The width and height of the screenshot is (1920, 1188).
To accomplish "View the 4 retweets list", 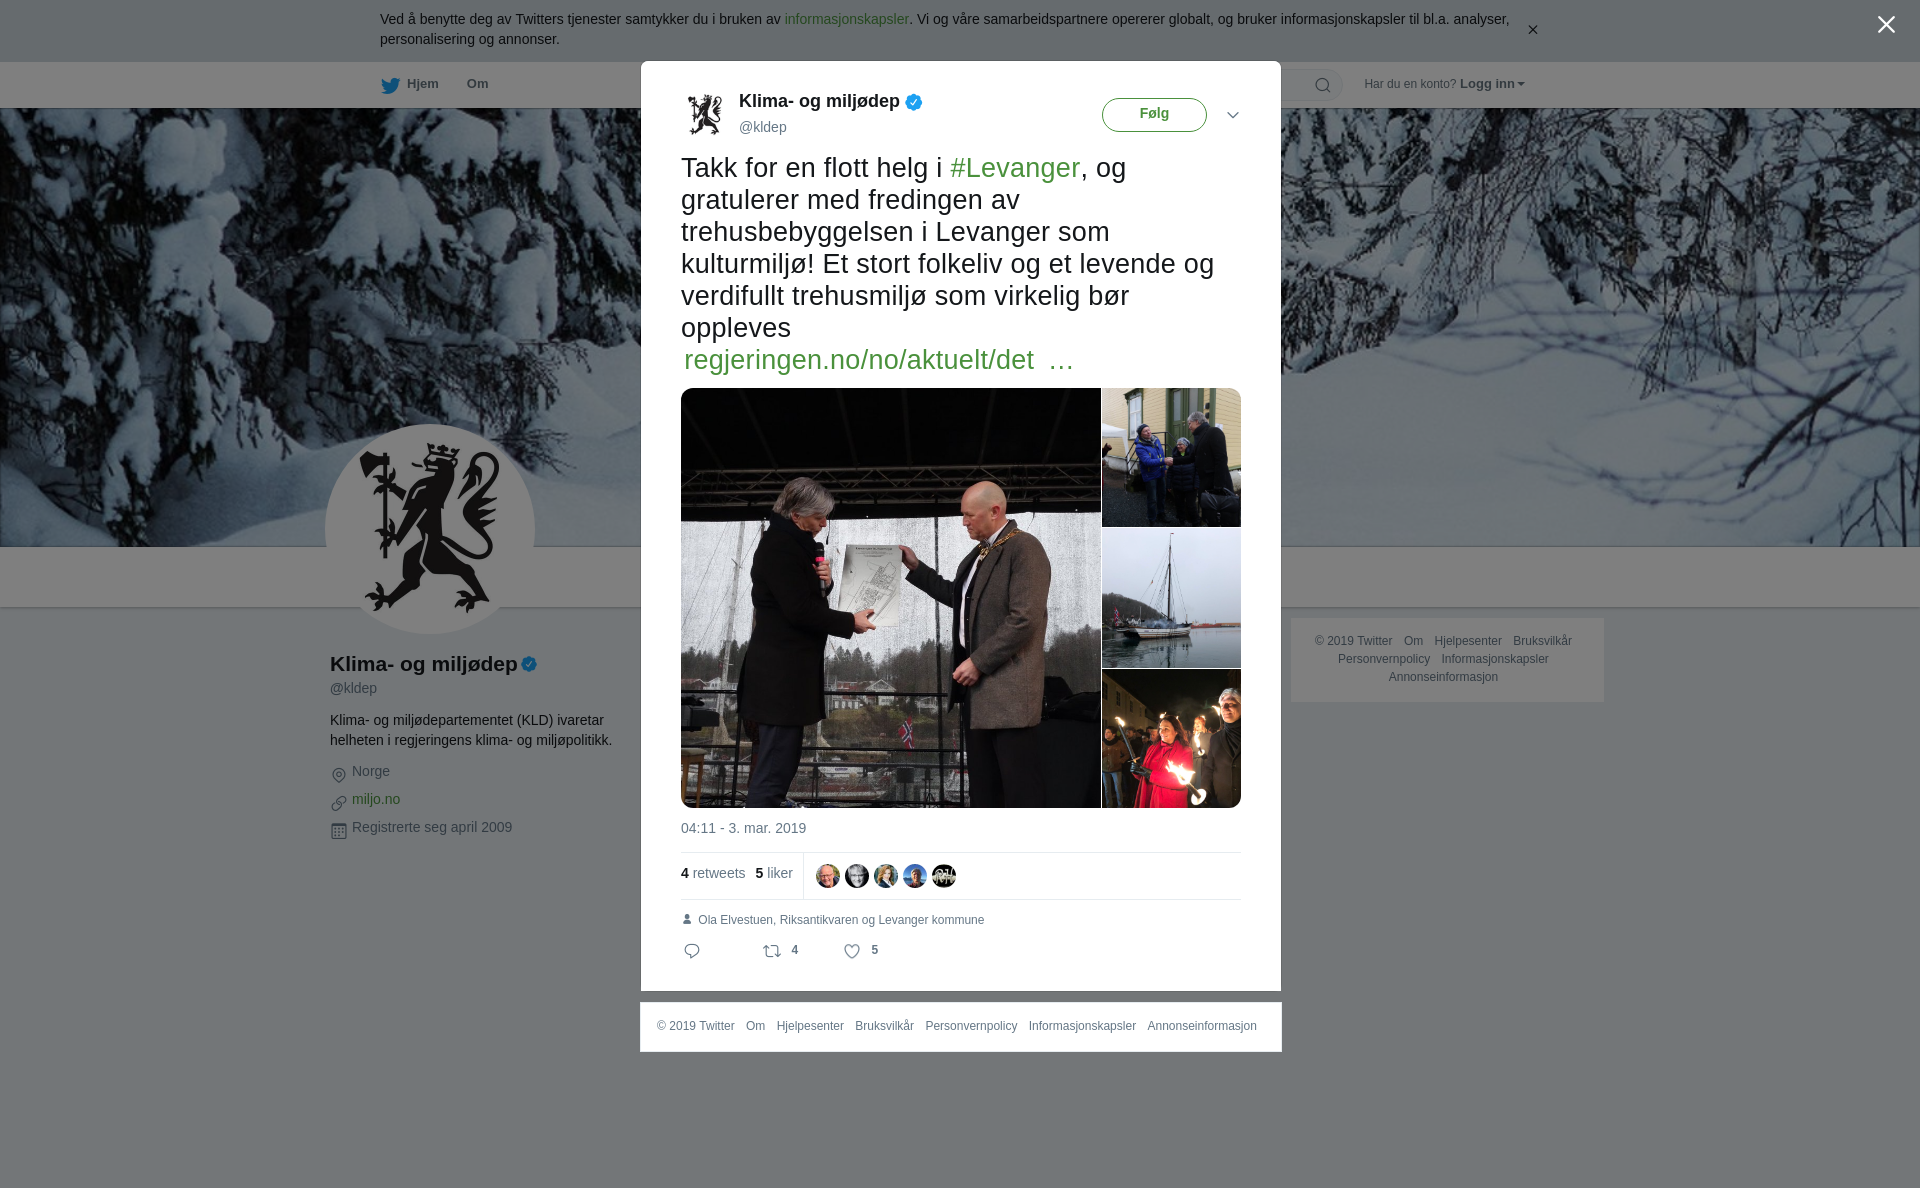I will pyautogui.click(x=713, y=873).
